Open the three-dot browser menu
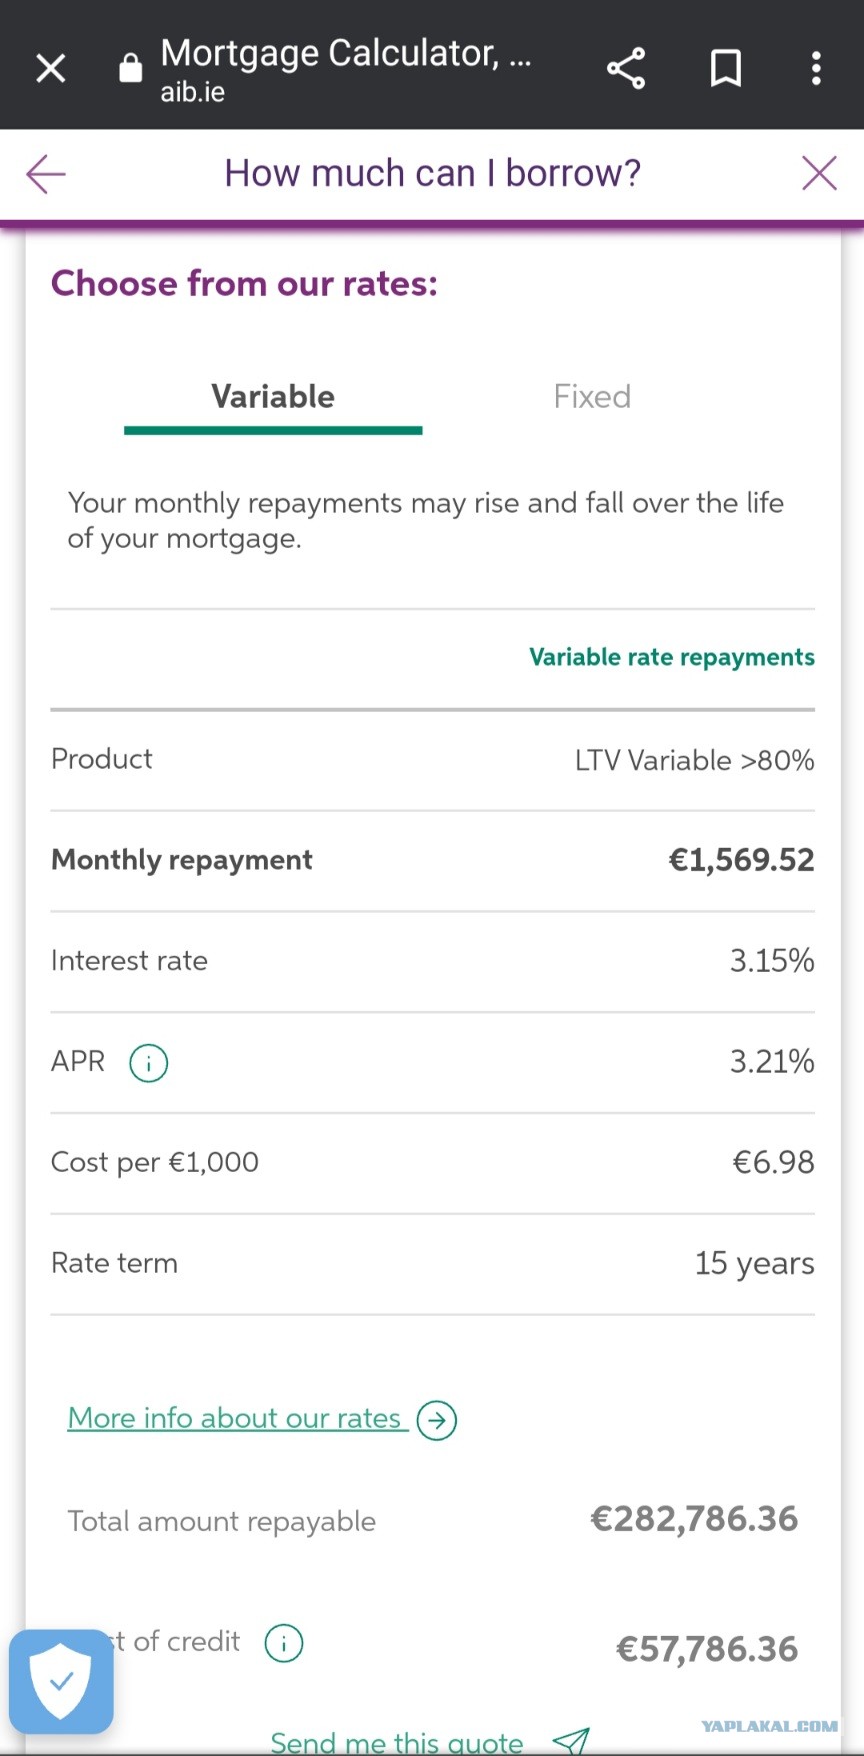 (816, 68)
